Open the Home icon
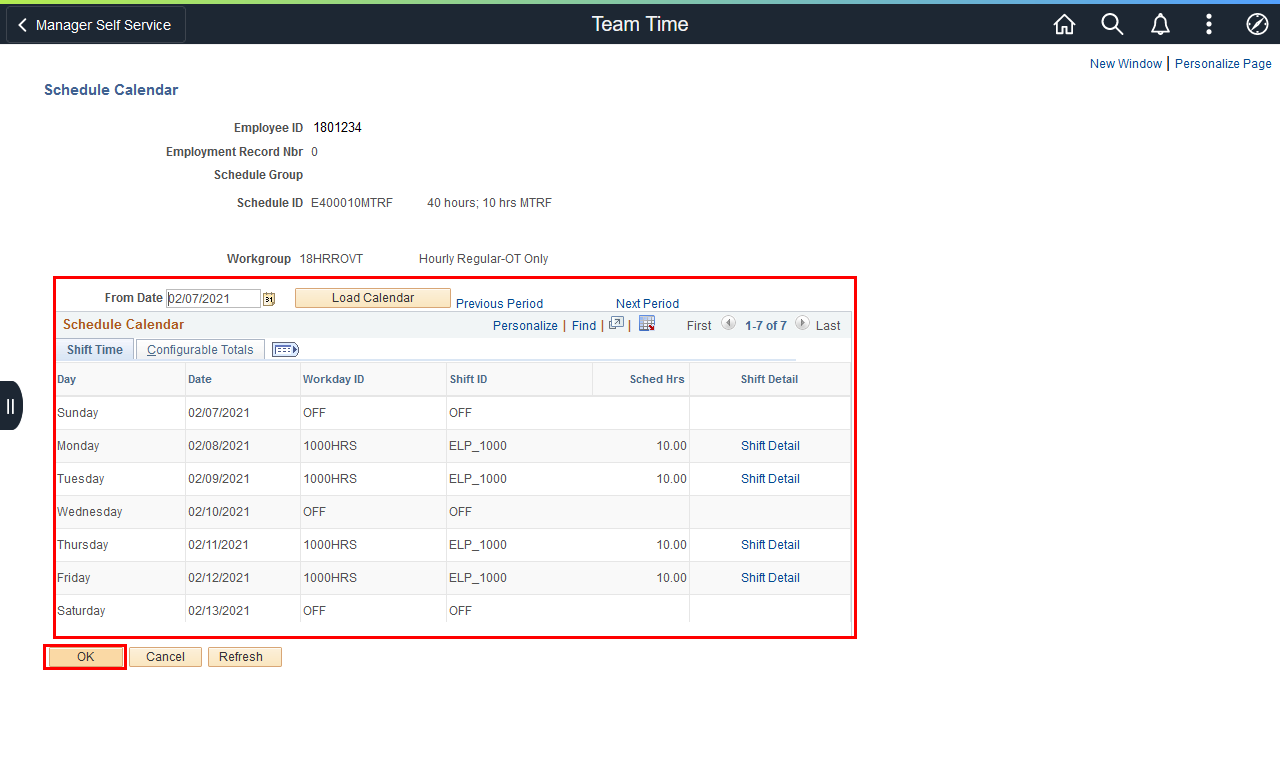Viewport: 1280px width, 768px height. (1064, 24)
